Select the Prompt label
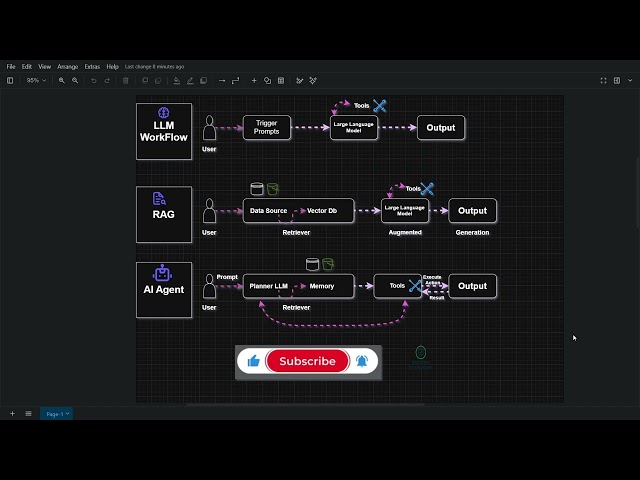 (x=227, y=277)
